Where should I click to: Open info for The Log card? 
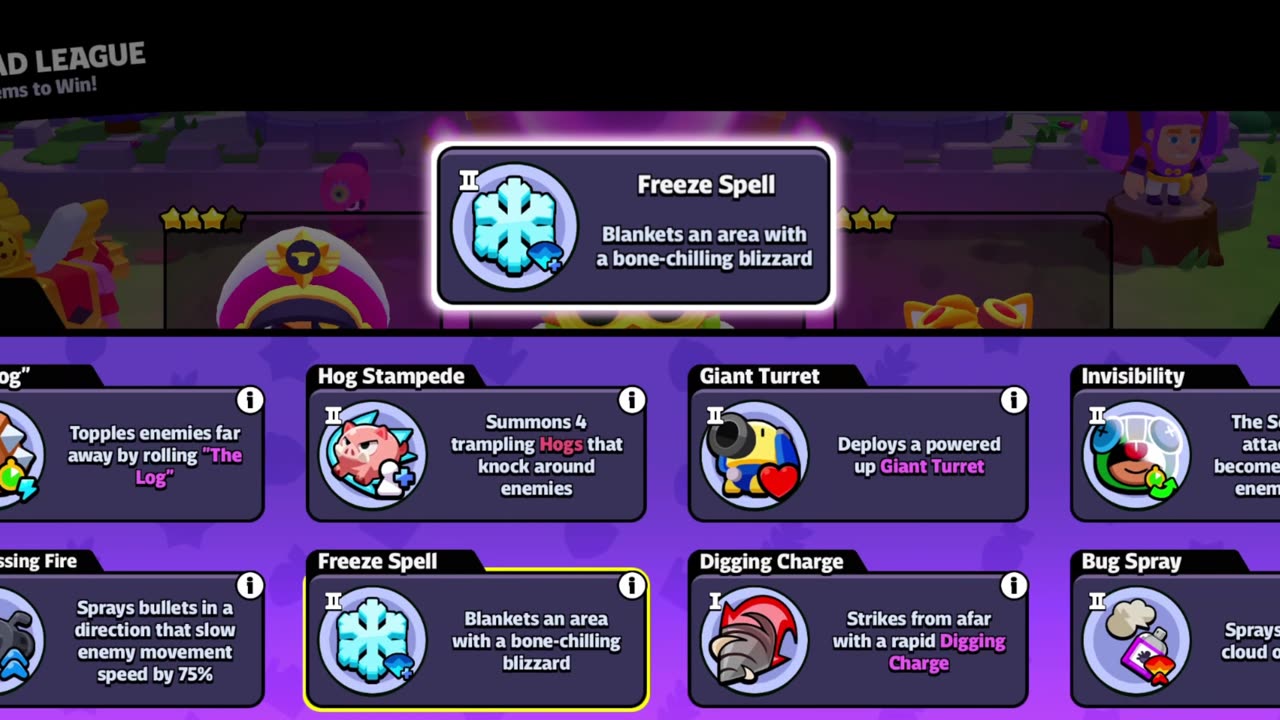tap(249, 400)
